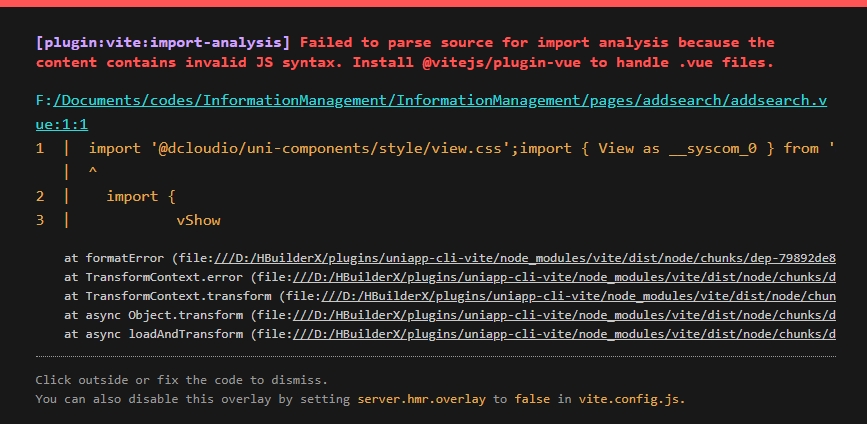This screenshot has height=424, width=867.
Task: Open the async loadAndTransform file link
Action: pyautogui.click(x=564, y=334)
